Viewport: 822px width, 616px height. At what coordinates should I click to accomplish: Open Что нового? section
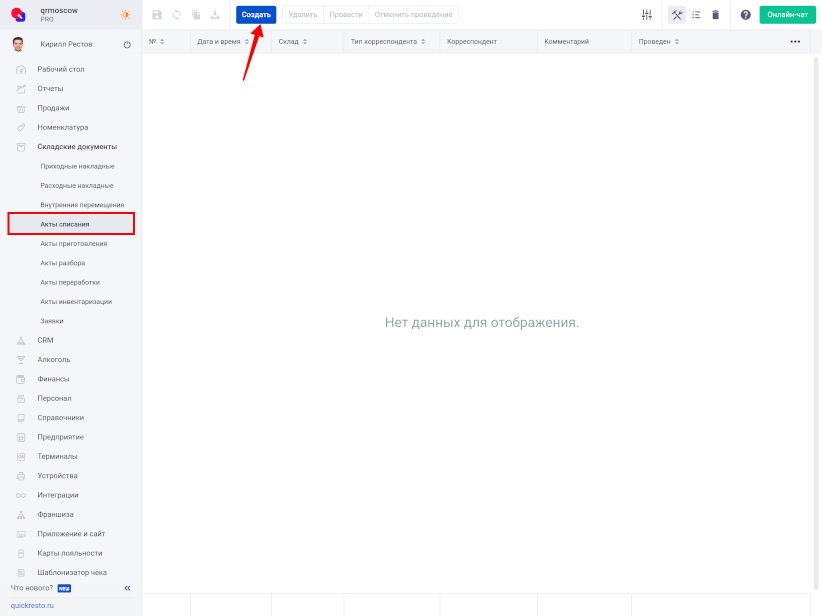click(x=32, y=588)
